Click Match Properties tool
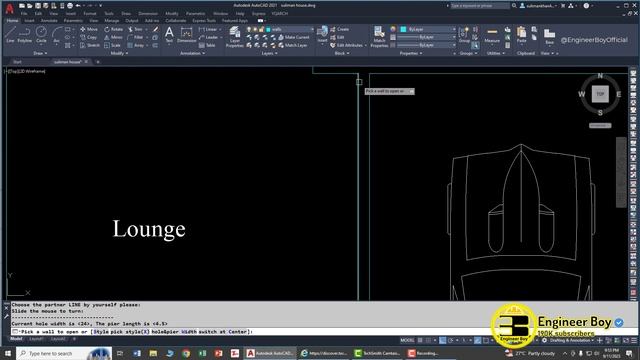 point(379,37)
